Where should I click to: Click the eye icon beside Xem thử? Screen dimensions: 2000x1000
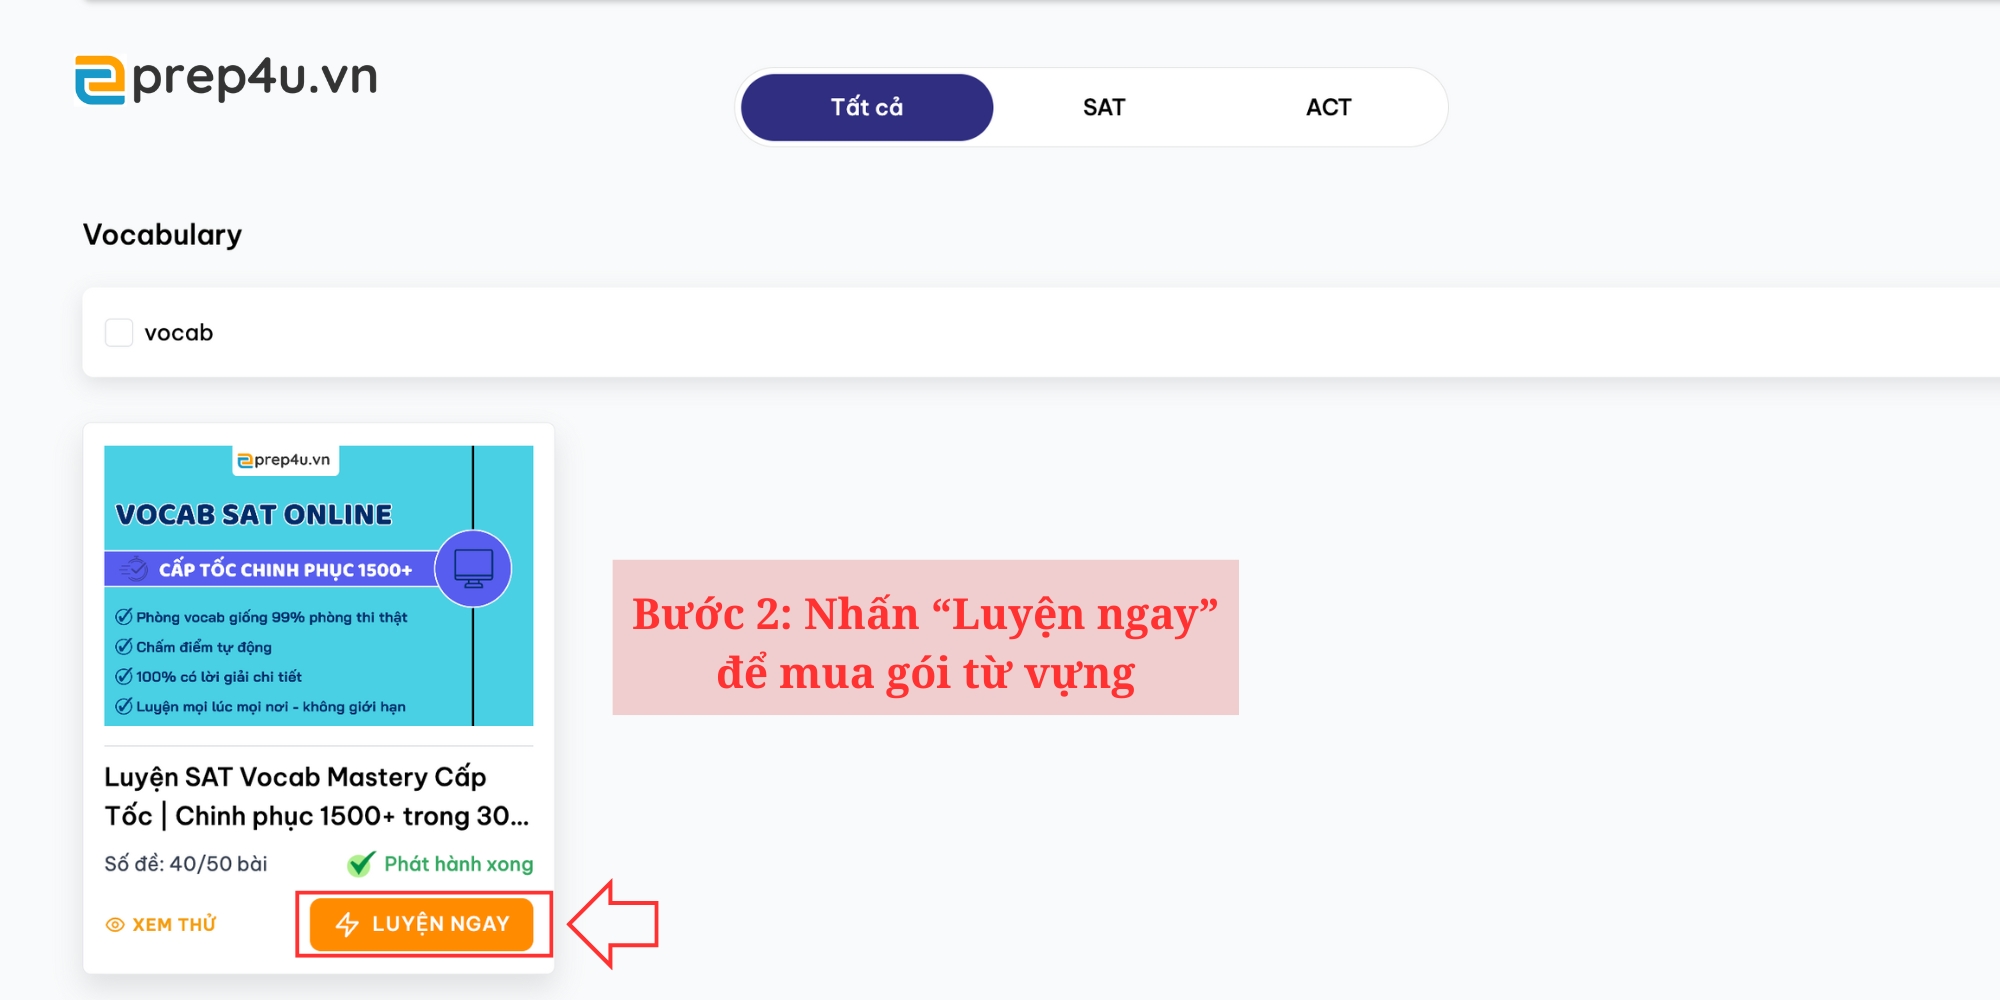(115, 925)
